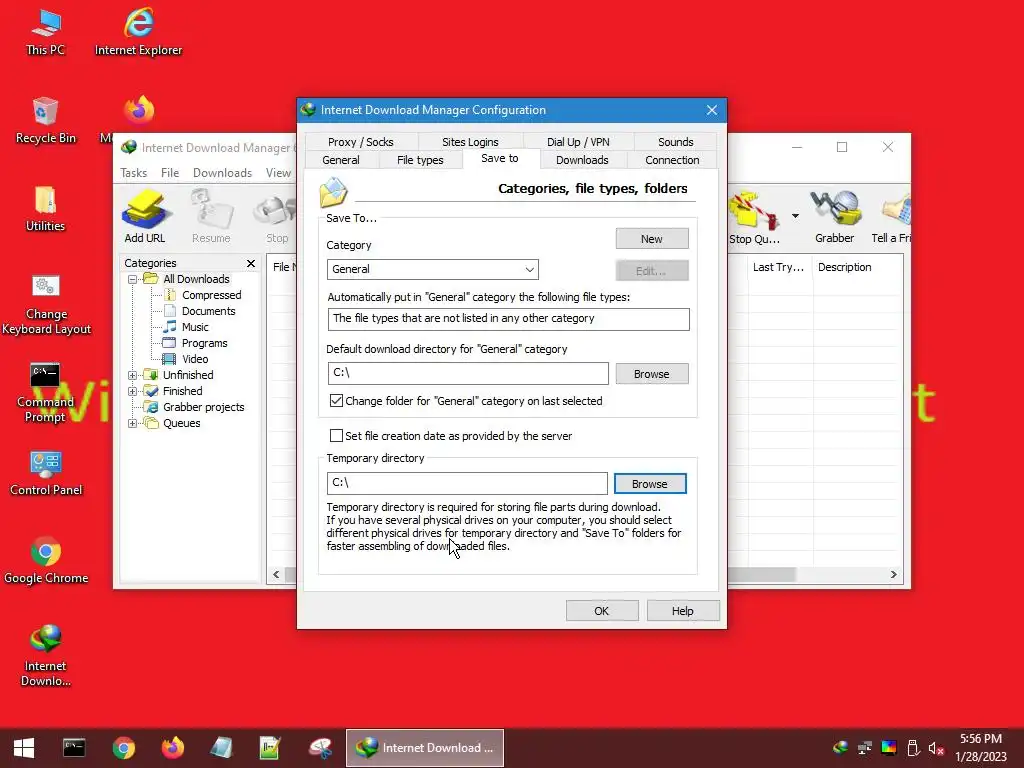Expand the Queues tree node
This screenshot has width=1024, height=768.
click(133, 424)
